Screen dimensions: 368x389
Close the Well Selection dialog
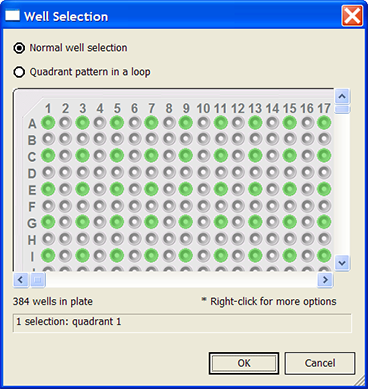[352, 16]
